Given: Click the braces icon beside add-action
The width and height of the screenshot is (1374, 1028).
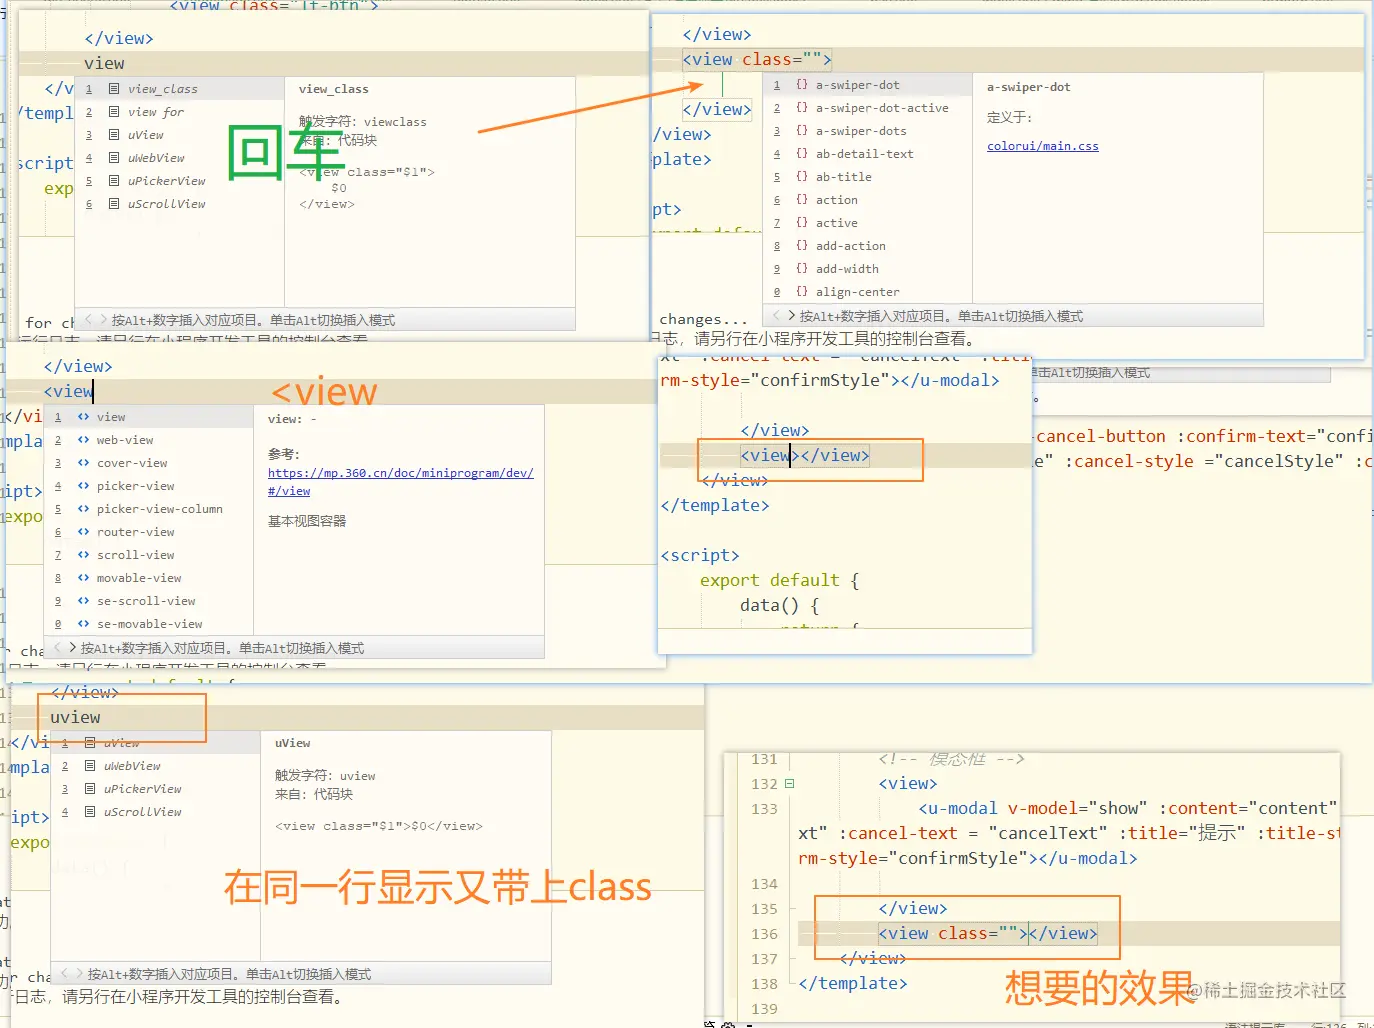Looking at the screenshot, I should click(x=802, y=246).
